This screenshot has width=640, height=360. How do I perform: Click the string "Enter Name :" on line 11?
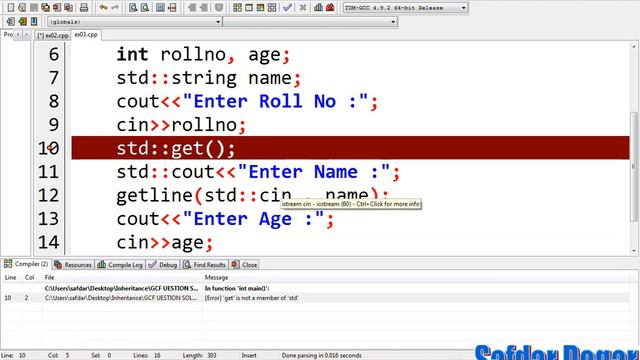(313, 172)
